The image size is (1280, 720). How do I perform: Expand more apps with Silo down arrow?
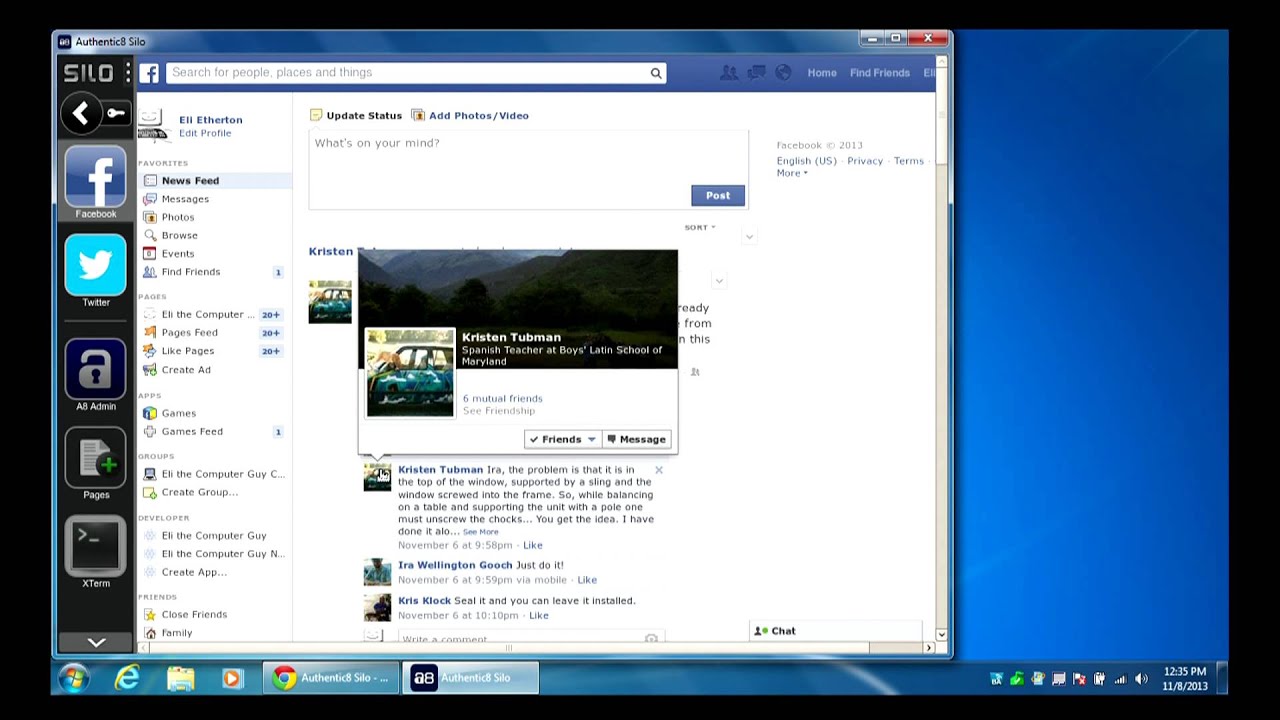click(96, 642)
